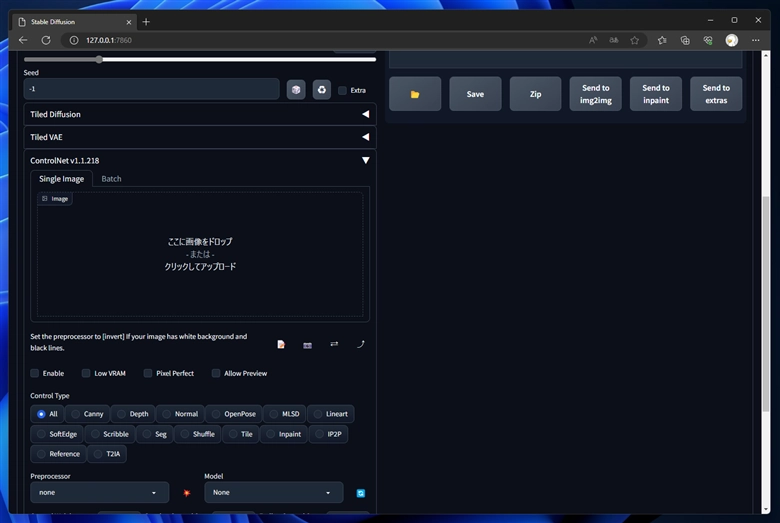Open a new browser tab

(x=146, y=22)
